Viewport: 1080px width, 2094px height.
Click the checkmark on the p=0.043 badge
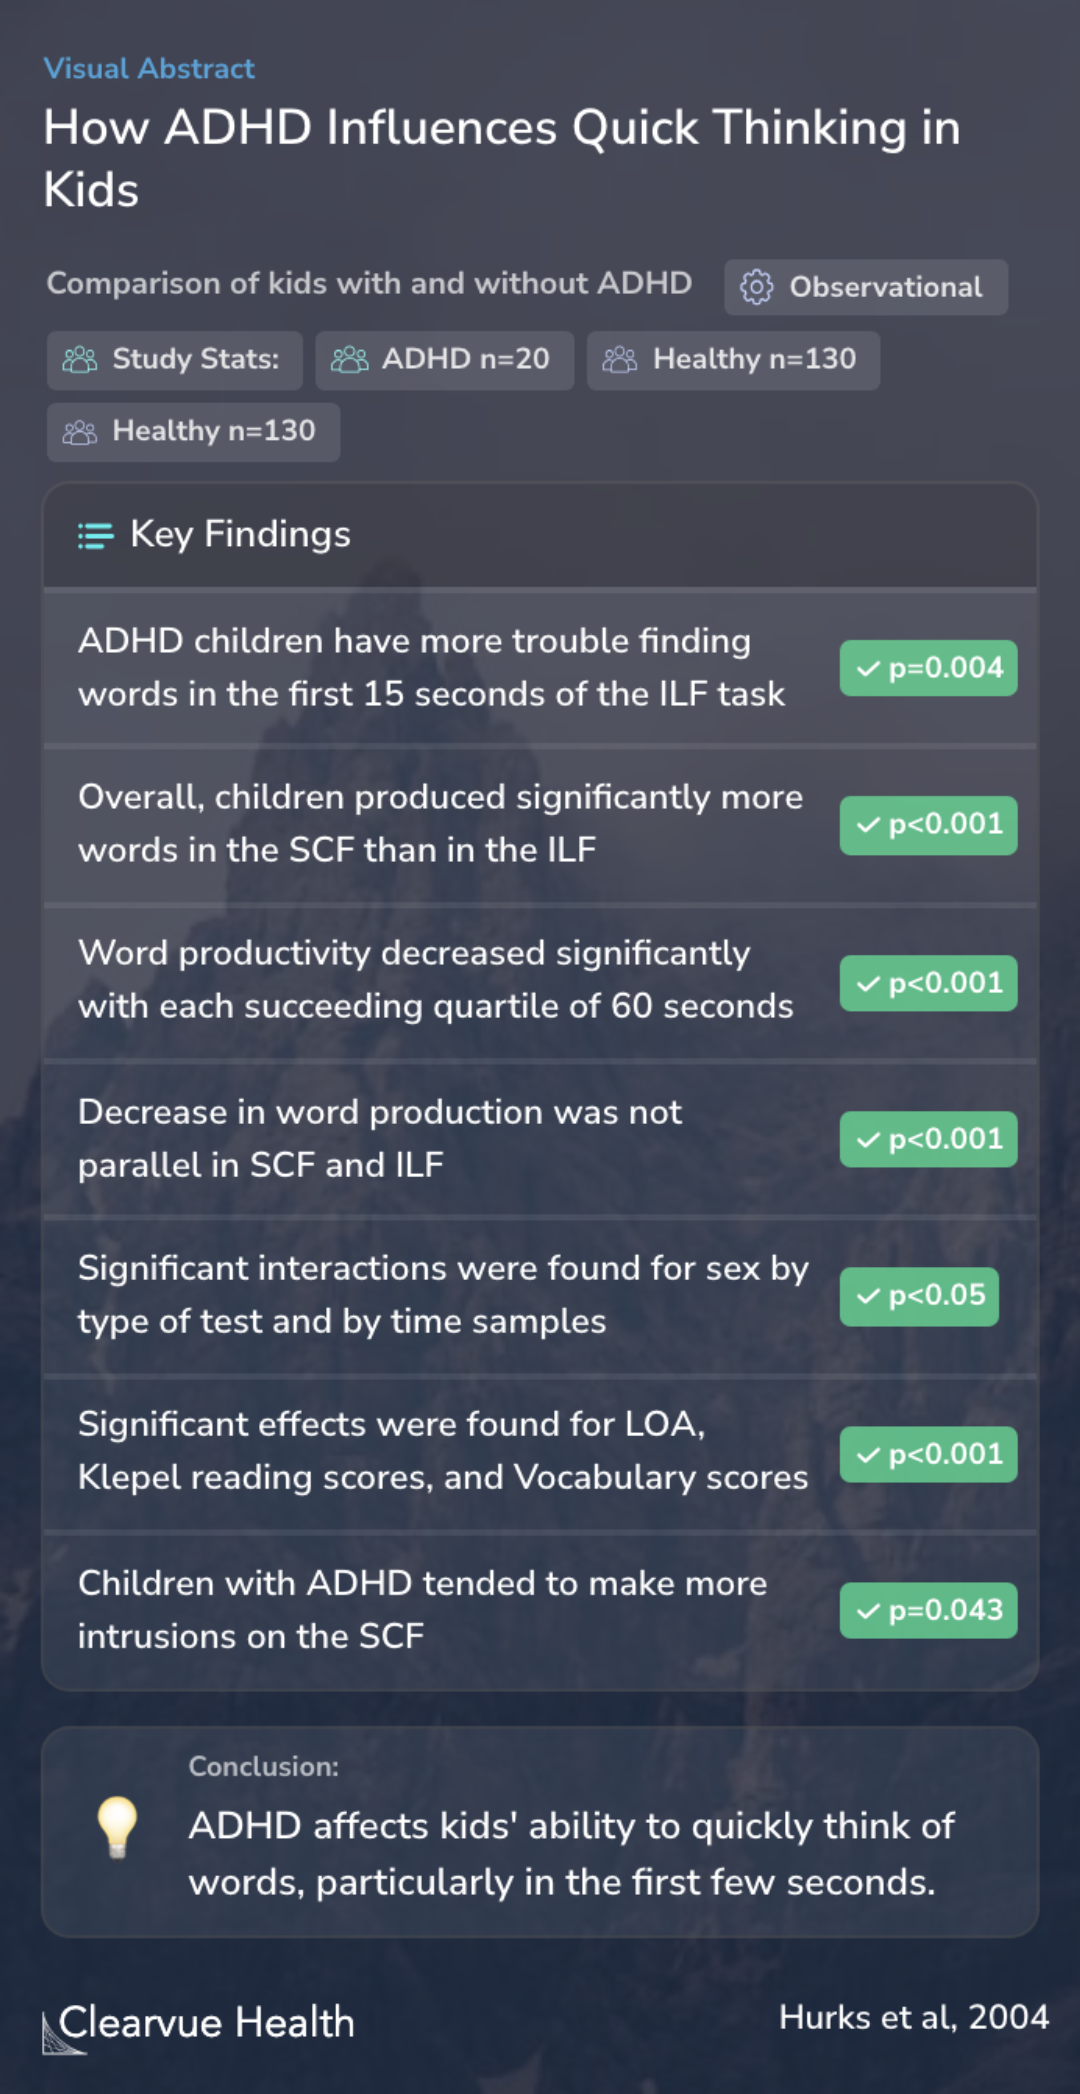point(869,1611)
